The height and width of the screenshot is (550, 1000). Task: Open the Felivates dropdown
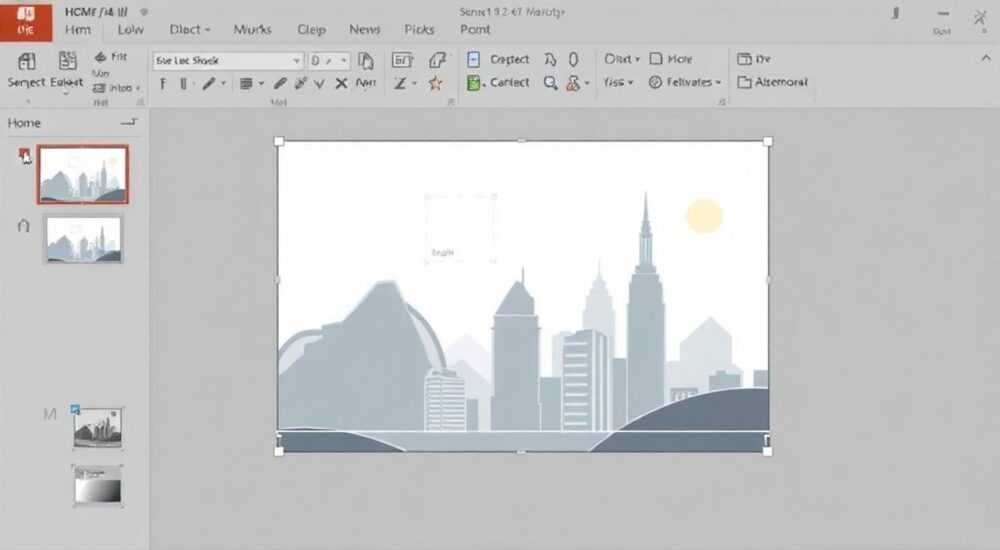coord(685,82)
